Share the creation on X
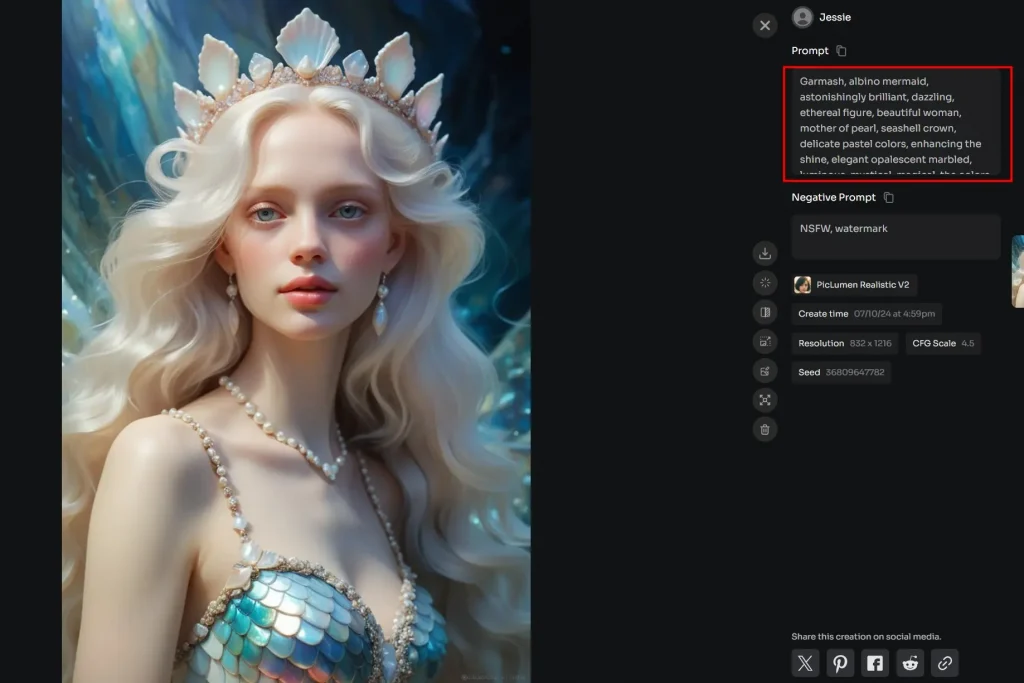Image resolution: width=1024 pixels, height=683 pixels. [x=805, y=662]
